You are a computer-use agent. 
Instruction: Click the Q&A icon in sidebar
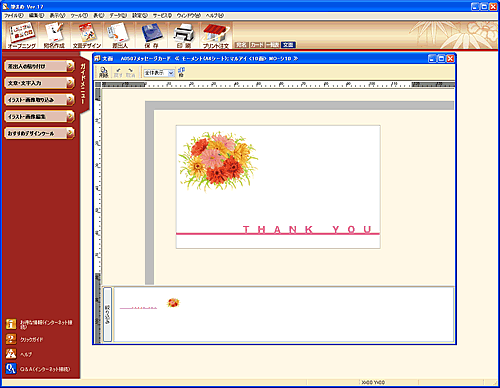(x=11, y=368)
